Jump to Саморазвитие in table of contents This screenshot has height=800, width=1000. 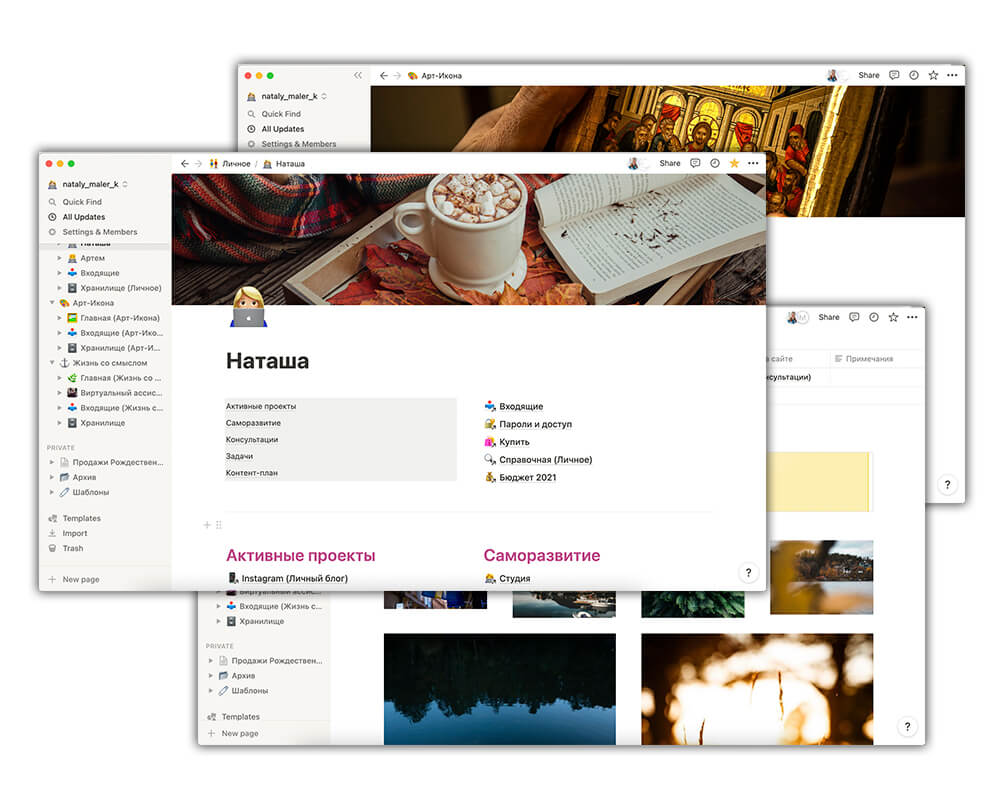(253, 423)
